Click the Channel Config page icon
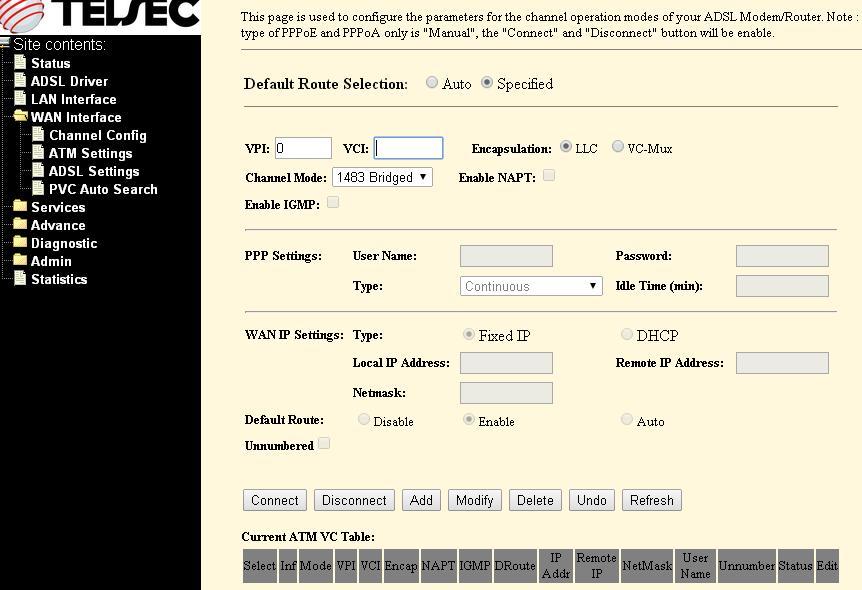Image resolution: width=862 pixels, height=590 pixels. tap(38, 134)
